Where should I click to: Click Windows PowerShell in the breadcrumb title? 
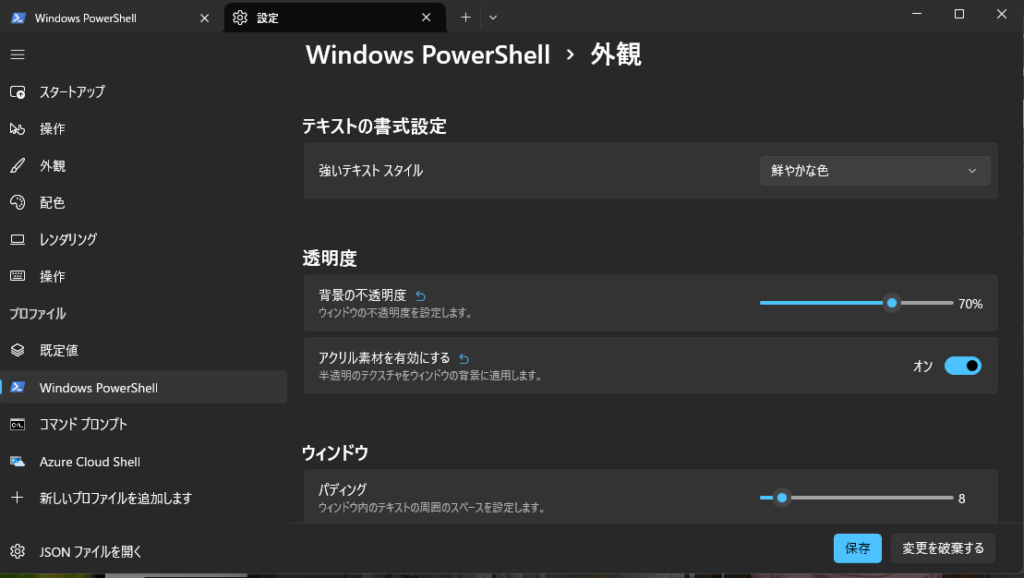click(428, 55)
